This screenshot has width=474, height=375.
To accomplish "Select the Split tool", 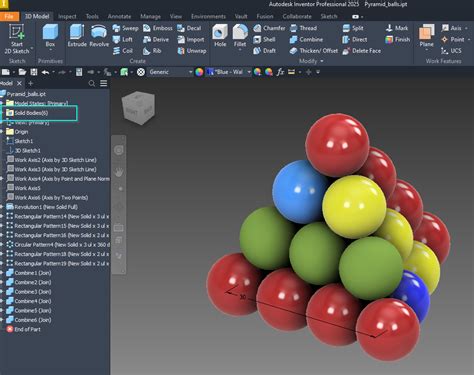I will tap(353, 28).
